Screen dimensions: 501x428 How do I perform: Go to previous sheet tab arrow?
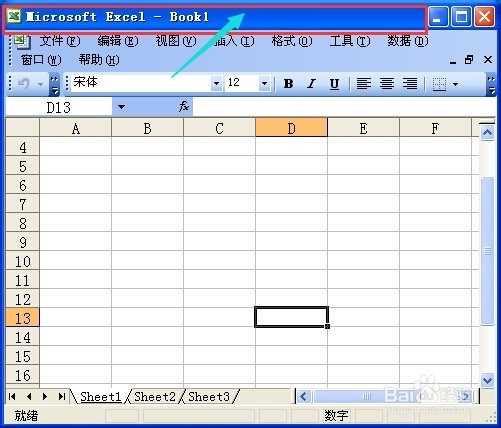29,396
